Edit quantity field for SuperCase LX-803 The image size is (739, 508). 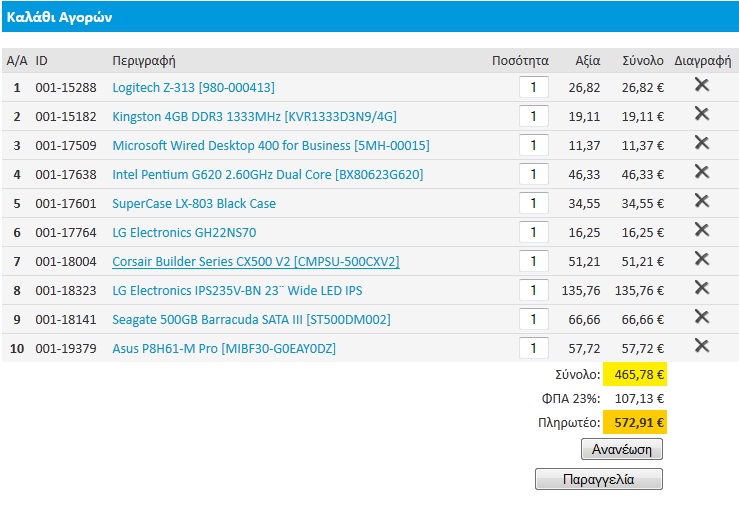click(x=534, y=203)
